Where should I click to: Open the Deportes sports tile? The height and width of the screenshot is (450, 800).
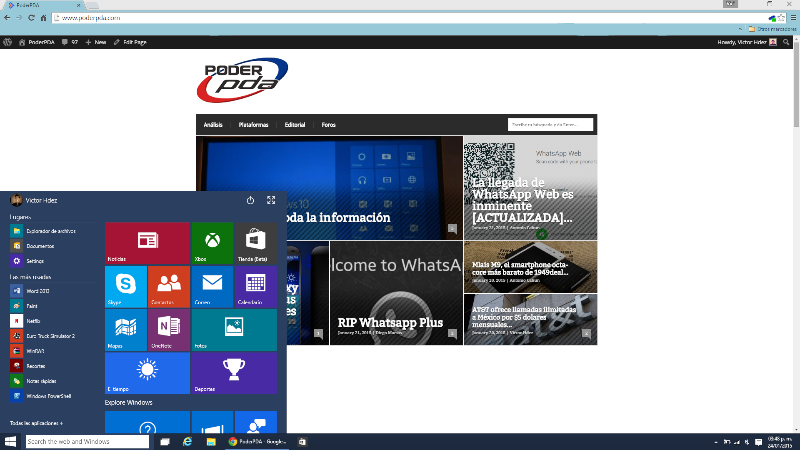[234, 373]
